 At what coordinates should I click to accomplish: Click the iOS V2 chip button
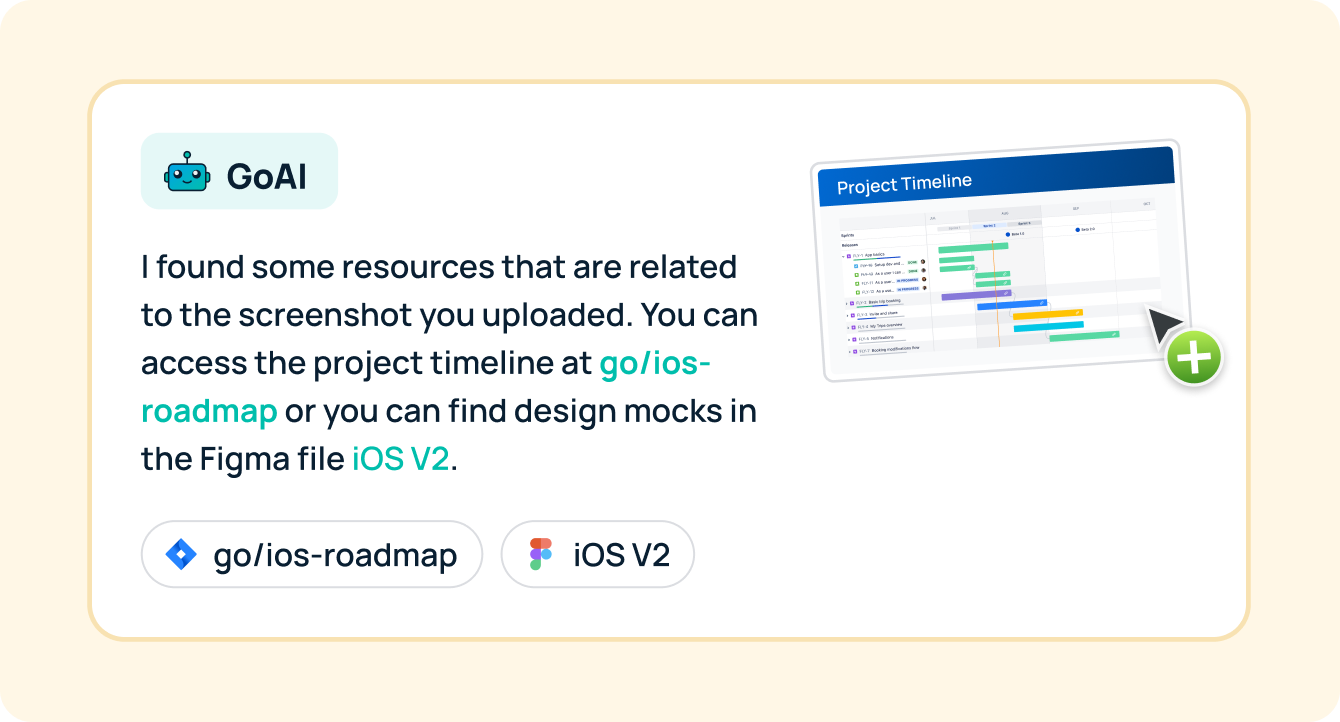point(597,554)
